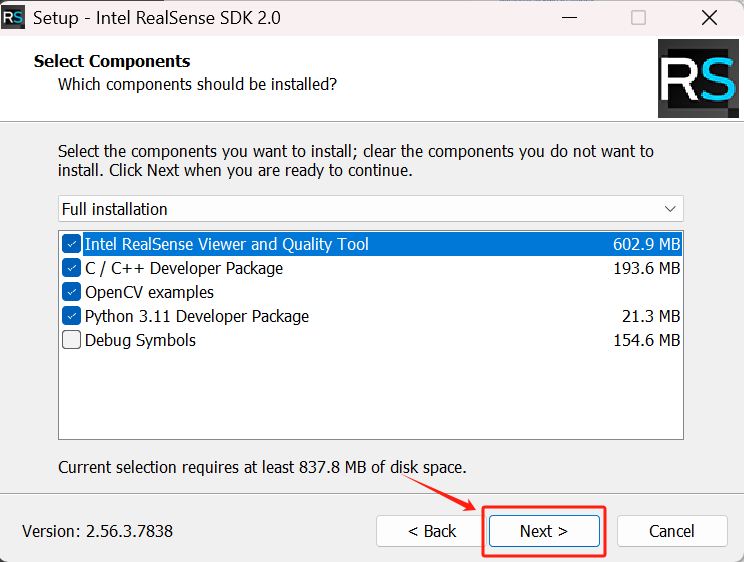
Task: Minimize the Setup window
Action: point(569,18)
